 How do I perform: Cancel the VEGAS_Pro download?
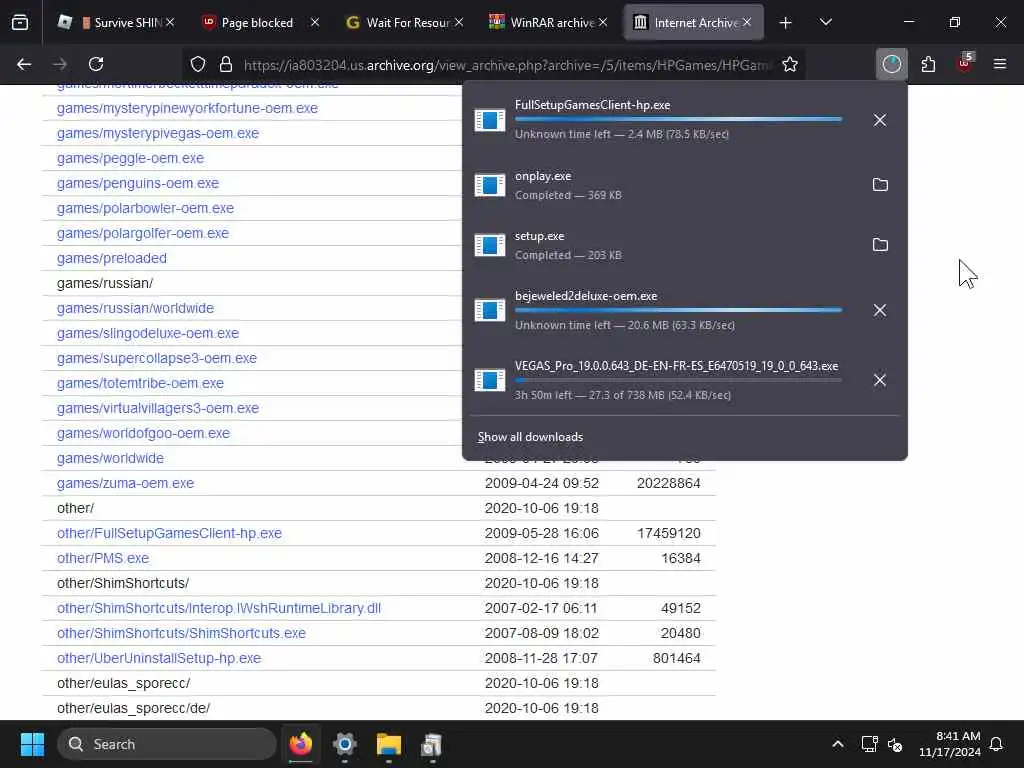point(880,380)
